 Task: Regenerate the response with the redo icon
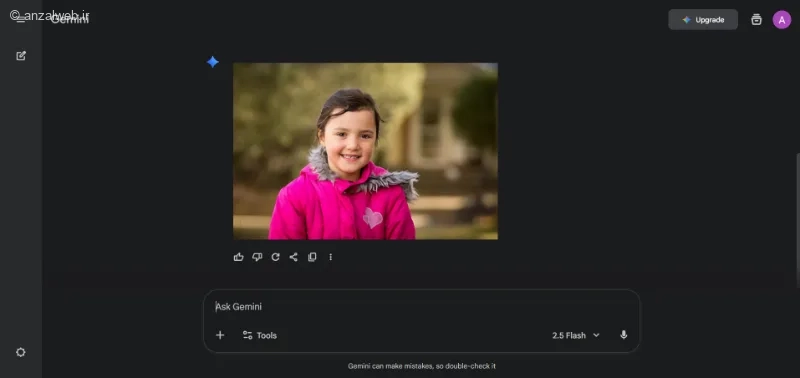pyautogui.click(x=276, y=257)
